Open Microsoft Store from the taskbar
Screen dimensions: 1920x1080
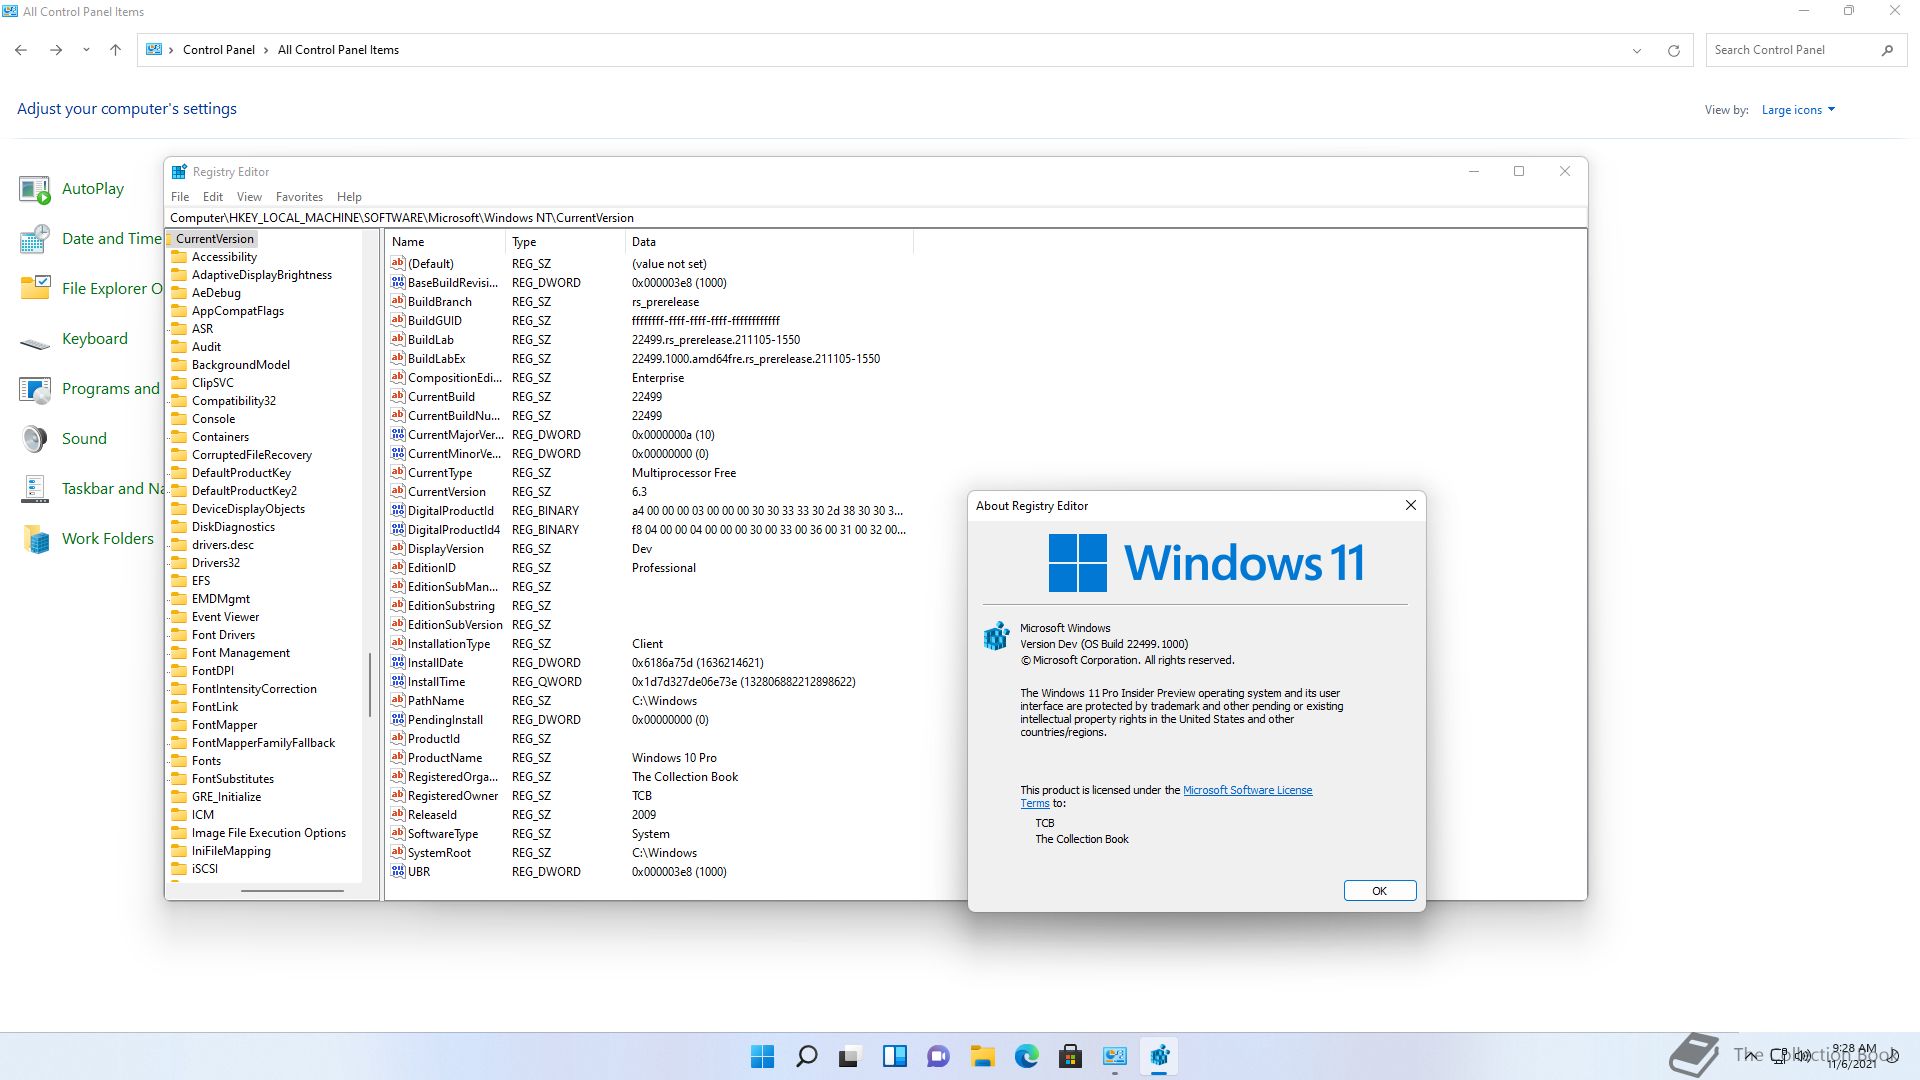(x=1070, y=1056)
